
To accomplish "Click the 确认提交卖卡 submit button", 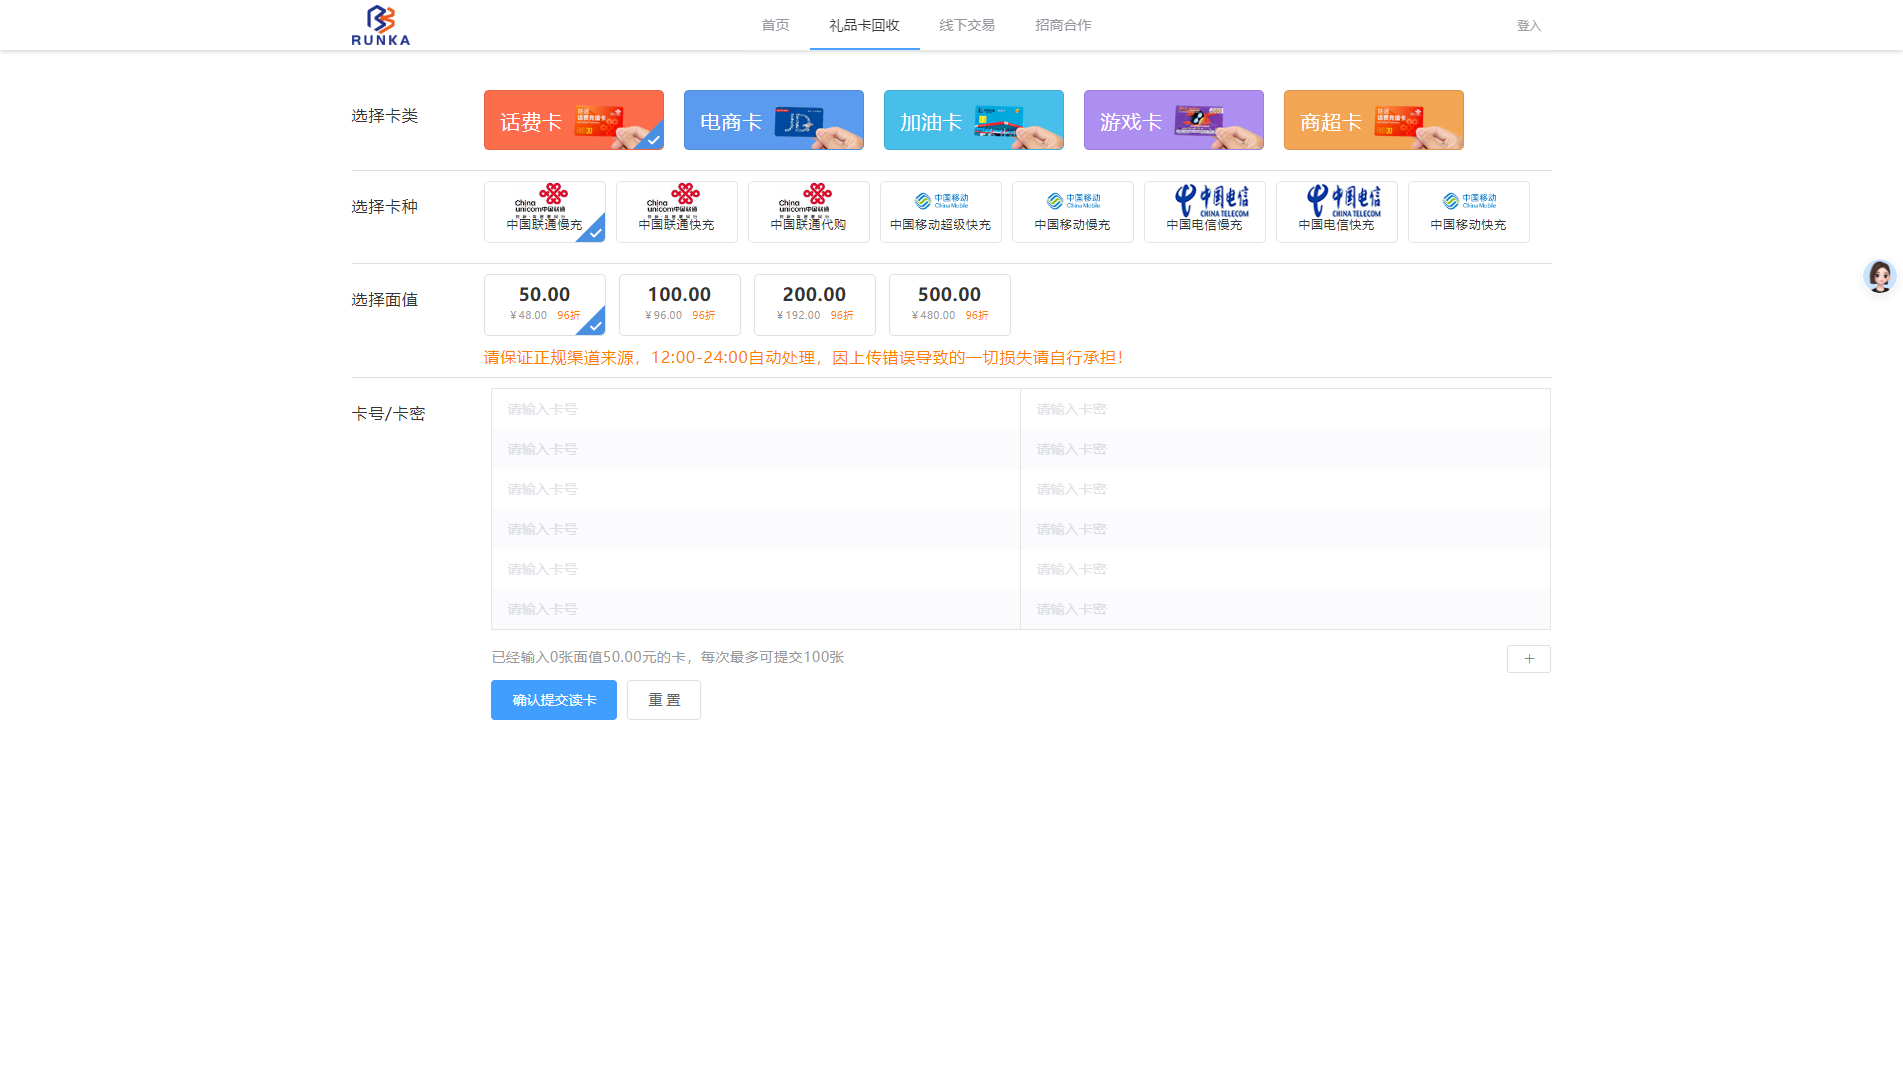I will pos(553,700).
